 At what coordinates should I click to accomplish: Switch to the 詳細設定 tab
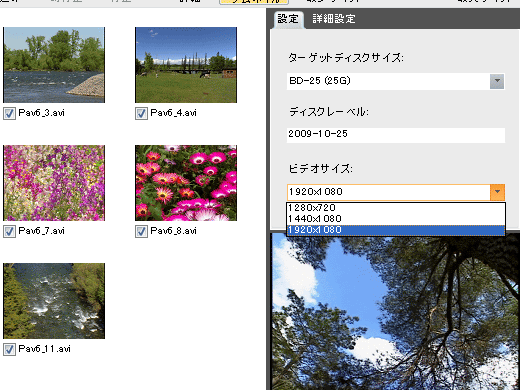pyautogui.click(x=334, y=19)
